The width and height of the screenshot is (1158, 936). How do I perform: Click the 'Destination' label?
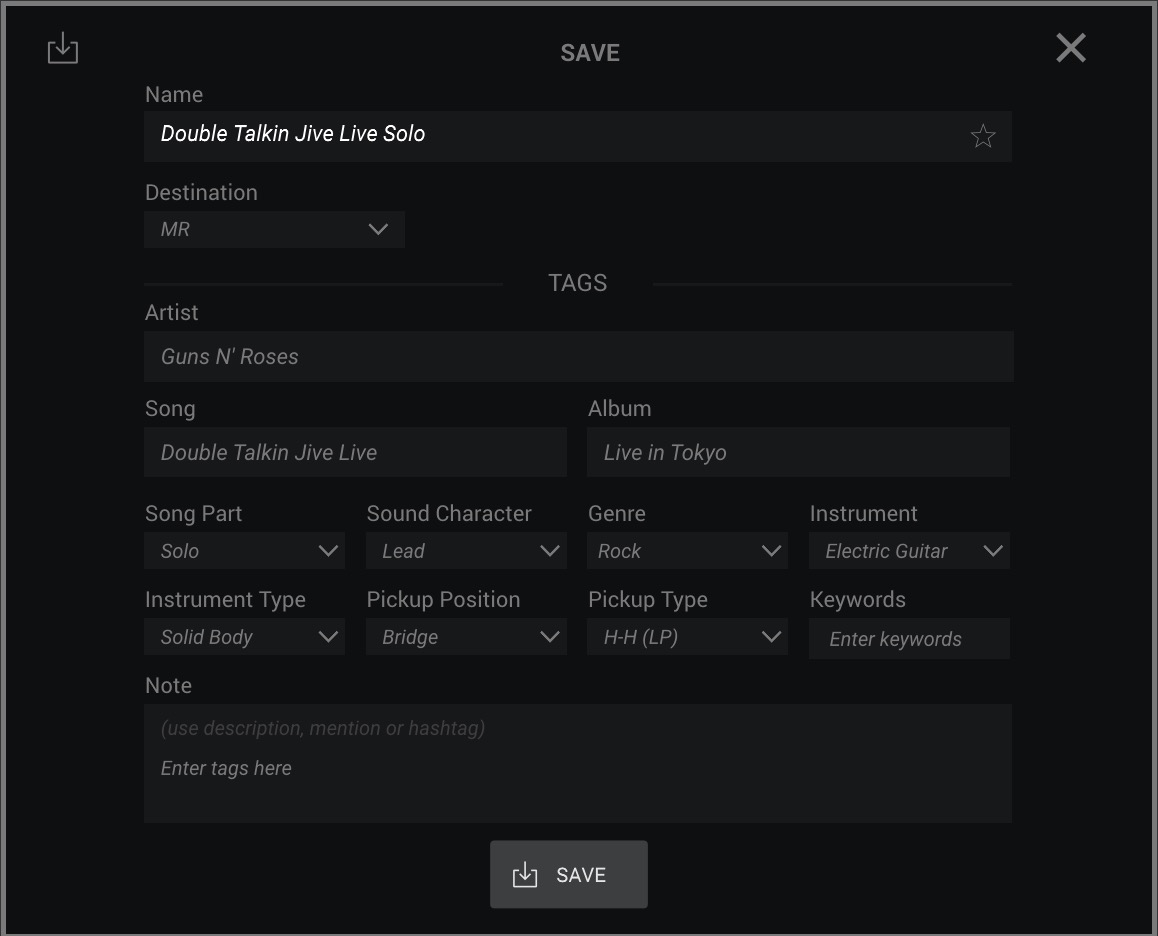[202, 193]
